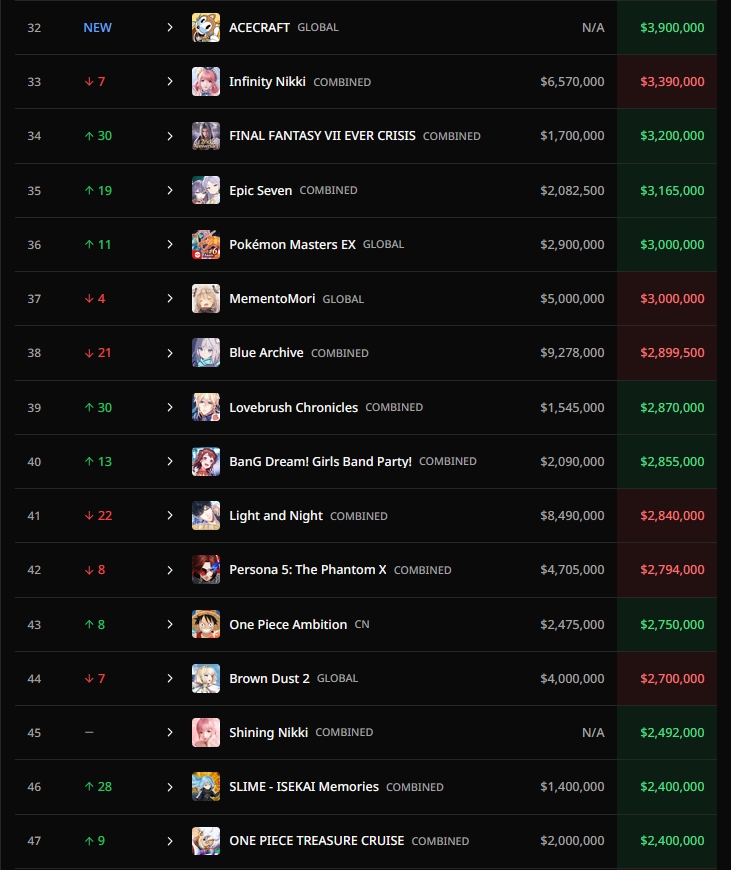Click the BanG Dream! Girls Band Party! icon
Screen dimensions: 731x870
(206, 462)
